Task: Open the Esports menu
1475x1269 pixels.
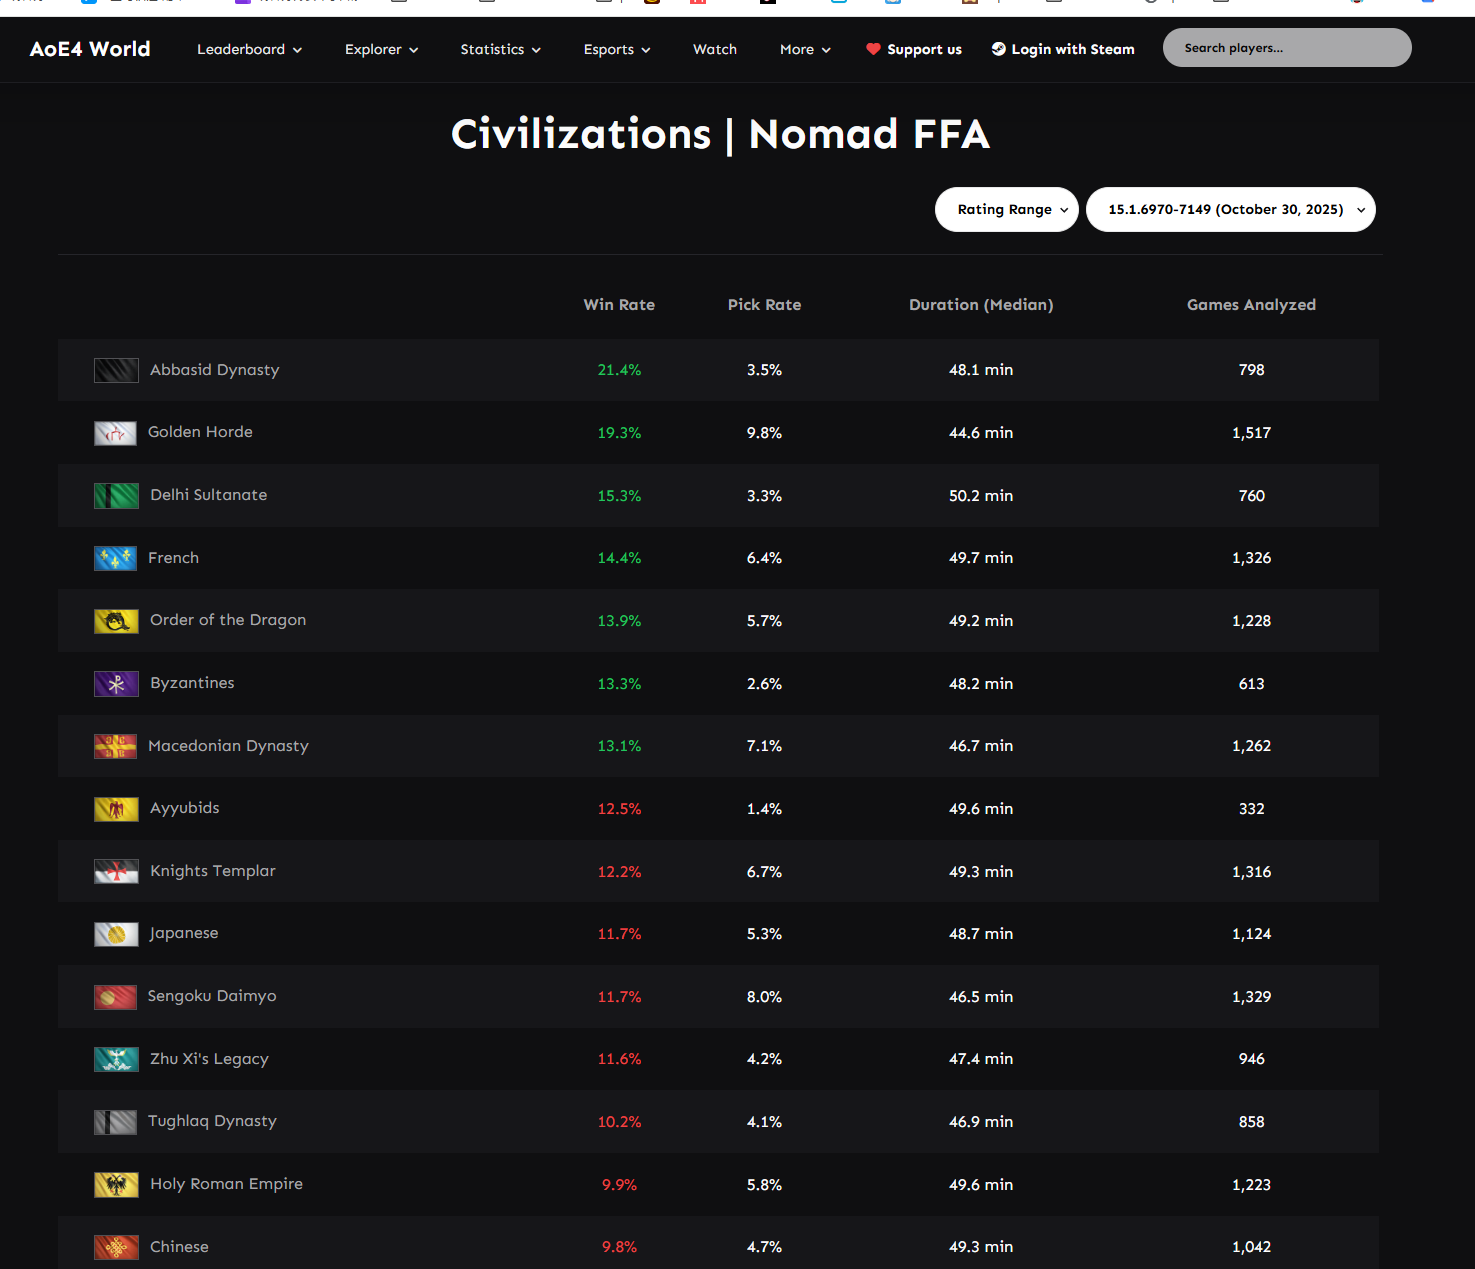Action: 617,49
